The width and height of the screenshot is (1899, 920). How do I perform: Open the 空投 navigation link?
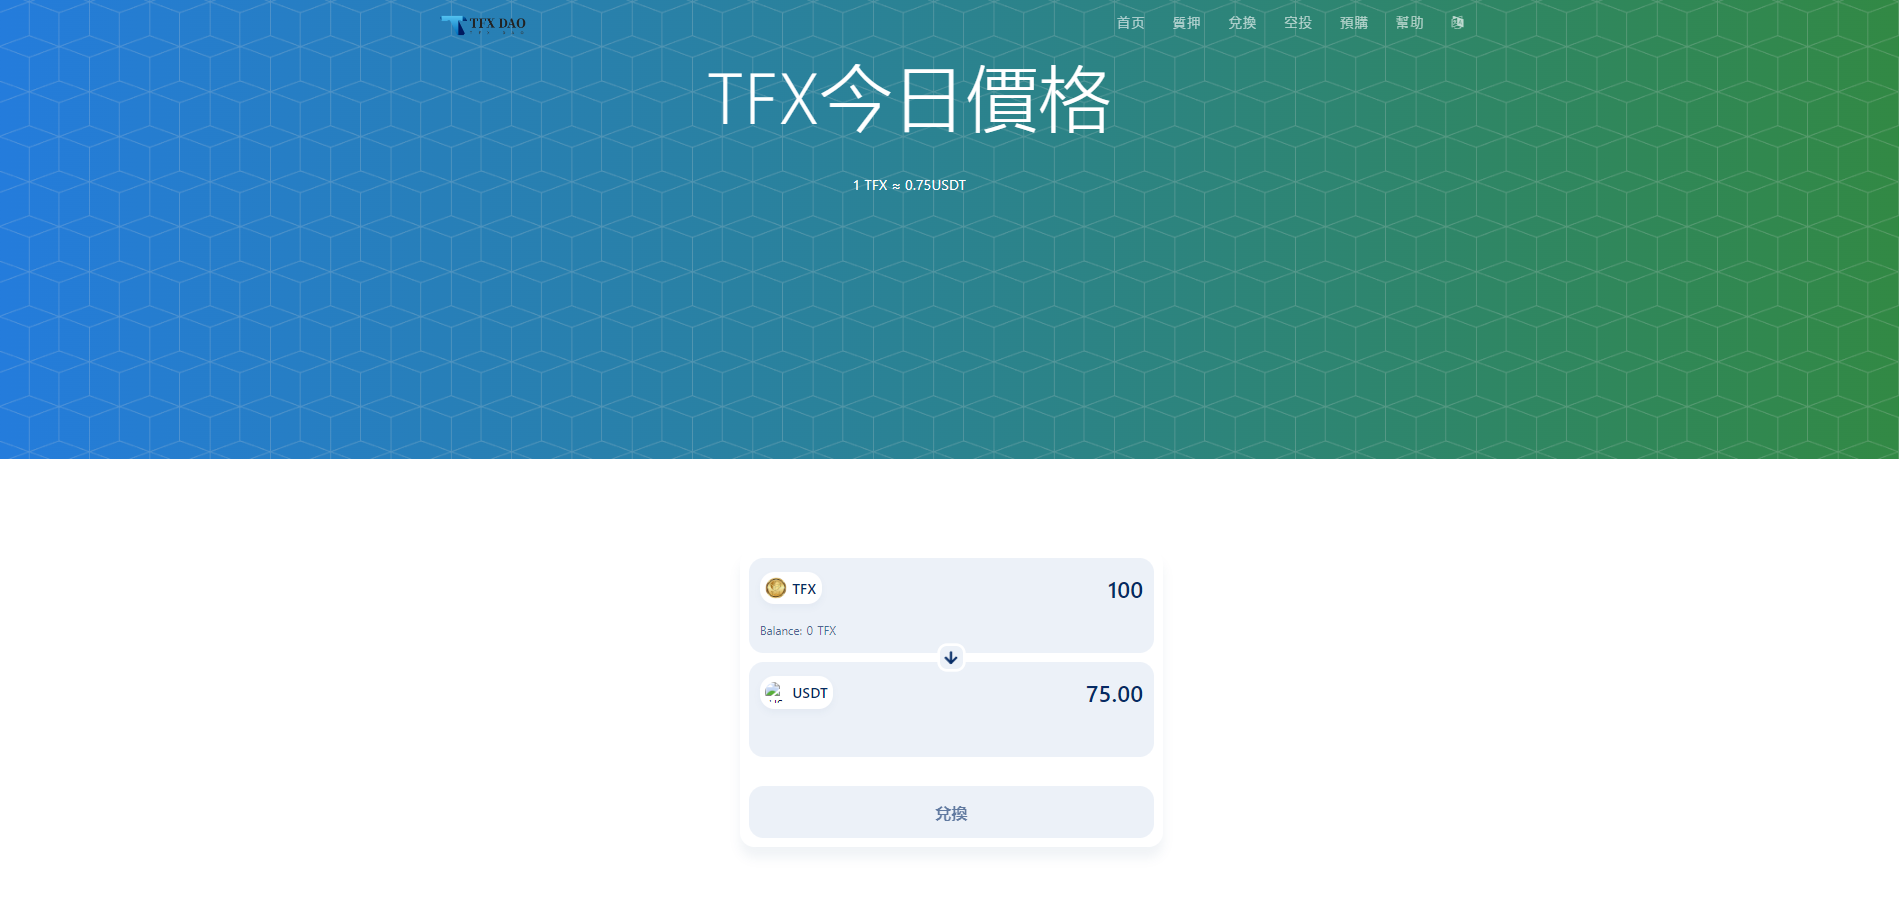pos(1298,22)
